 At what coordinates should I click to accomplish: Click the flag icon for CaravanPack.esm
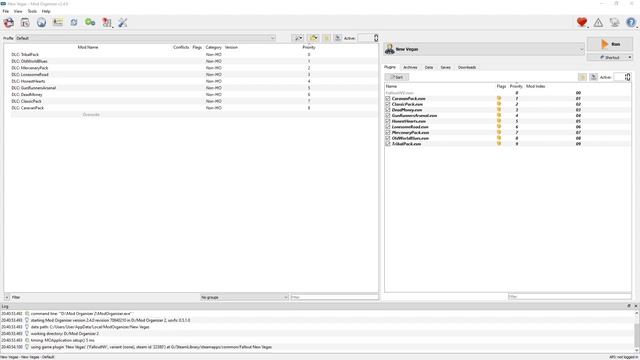coord(499,98)
